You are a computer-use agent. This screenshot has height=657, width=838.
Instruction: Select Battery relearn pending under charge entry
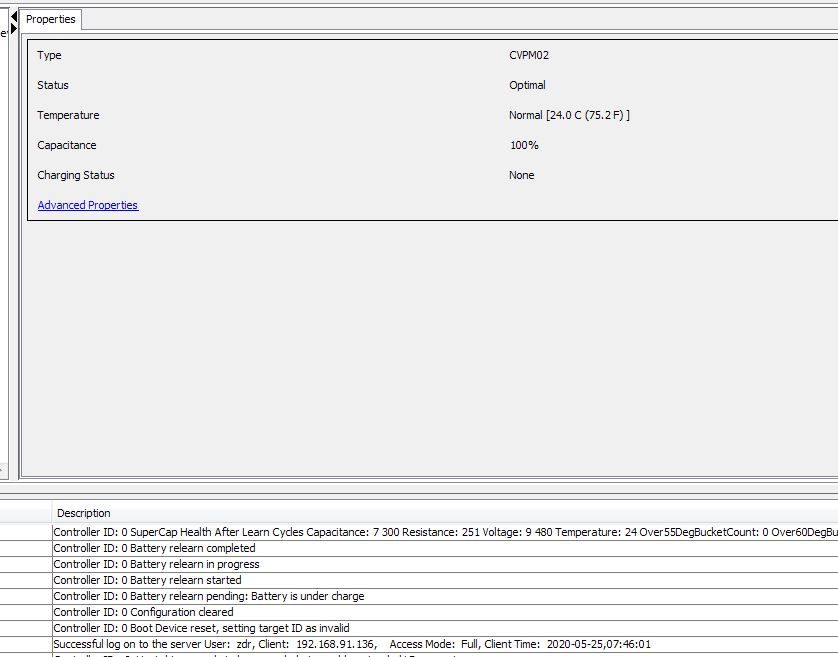coord(445,597)
